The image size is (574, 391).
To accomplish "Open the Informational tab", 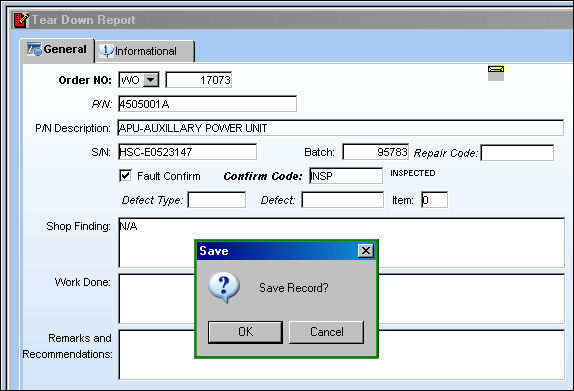I will [x=145, y=51].
